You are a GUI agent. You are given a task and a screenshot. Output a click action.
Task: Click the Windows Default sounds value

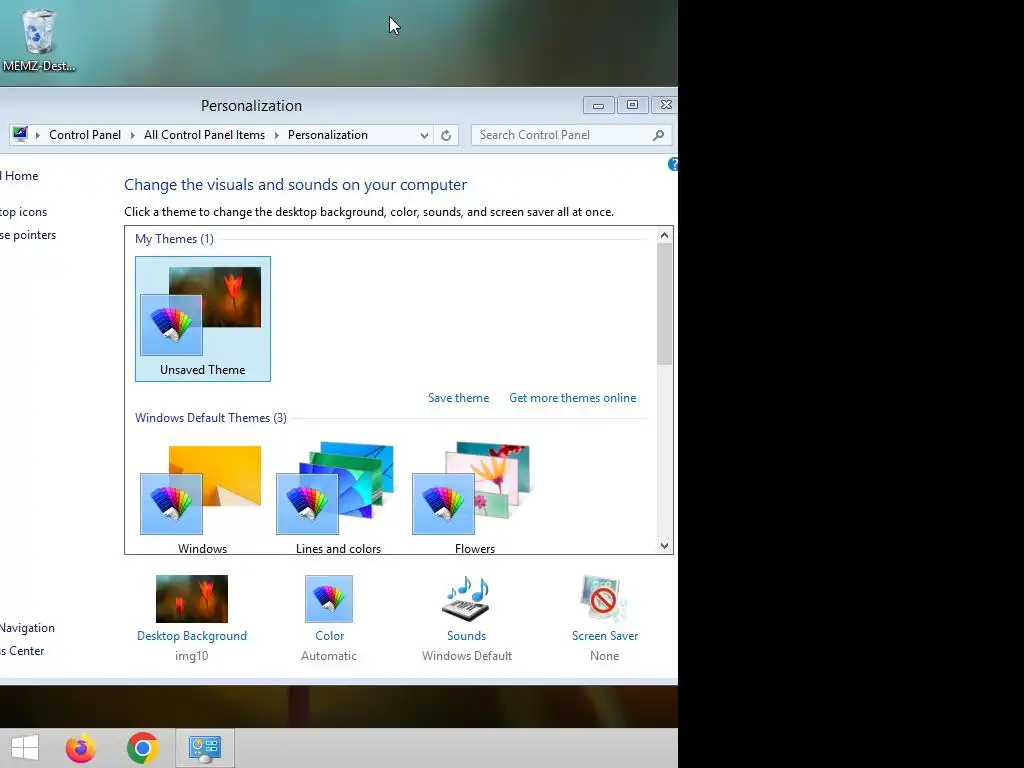[x=467, y=656]
